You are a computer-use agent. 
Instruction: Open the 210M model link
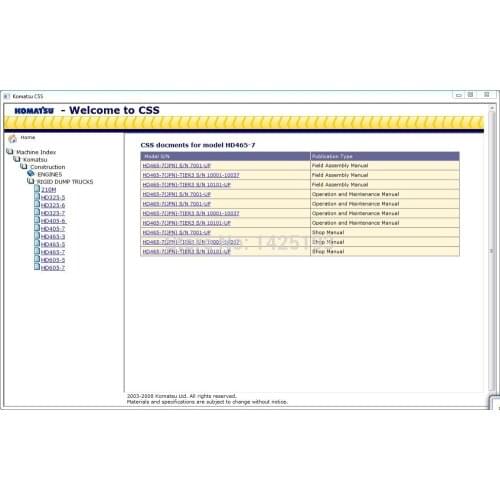pos(49,190)
